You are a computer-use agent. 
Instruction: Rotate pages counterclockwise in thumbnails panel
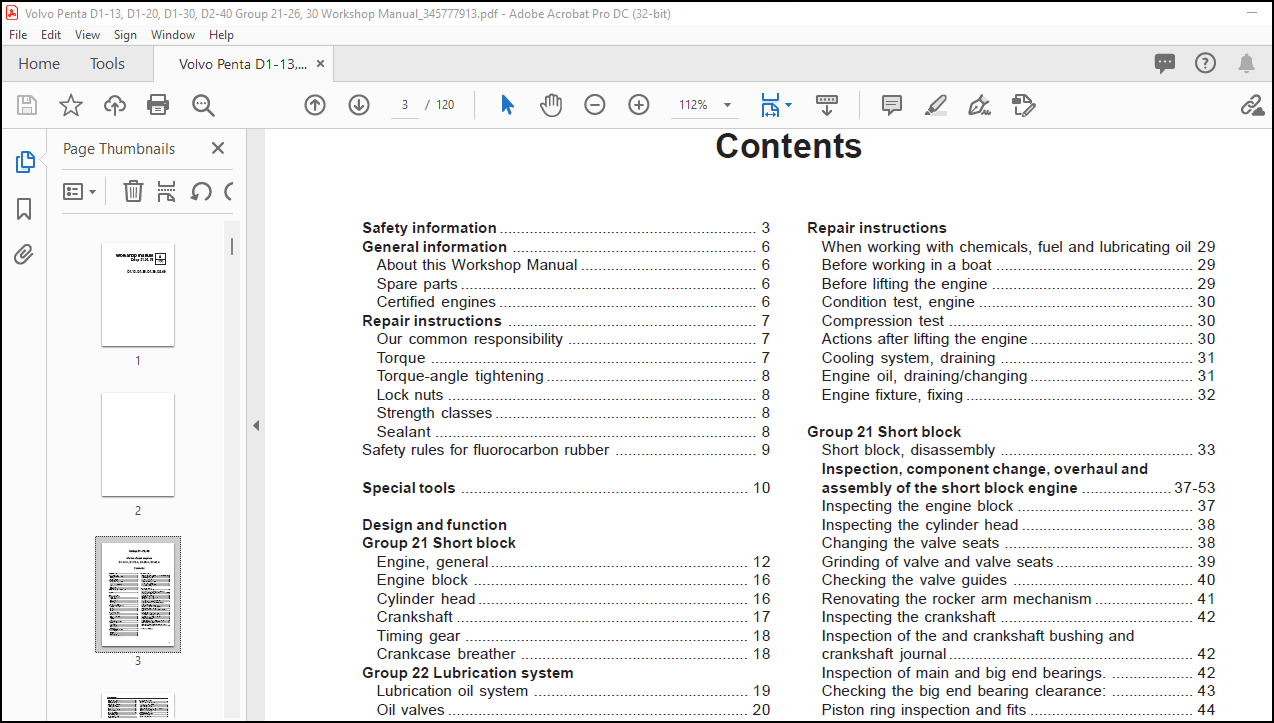(x=201, y=191)
